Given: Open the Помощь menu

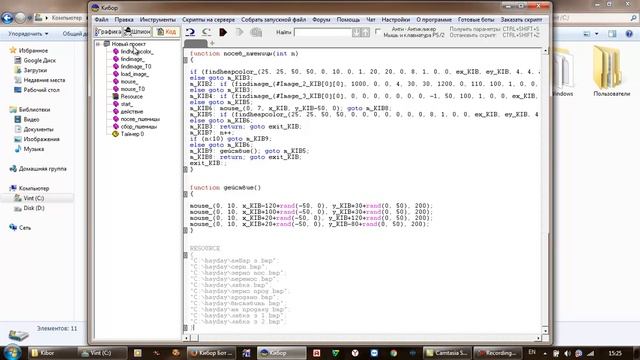Looking at the screenshot, I should (348, 20).
